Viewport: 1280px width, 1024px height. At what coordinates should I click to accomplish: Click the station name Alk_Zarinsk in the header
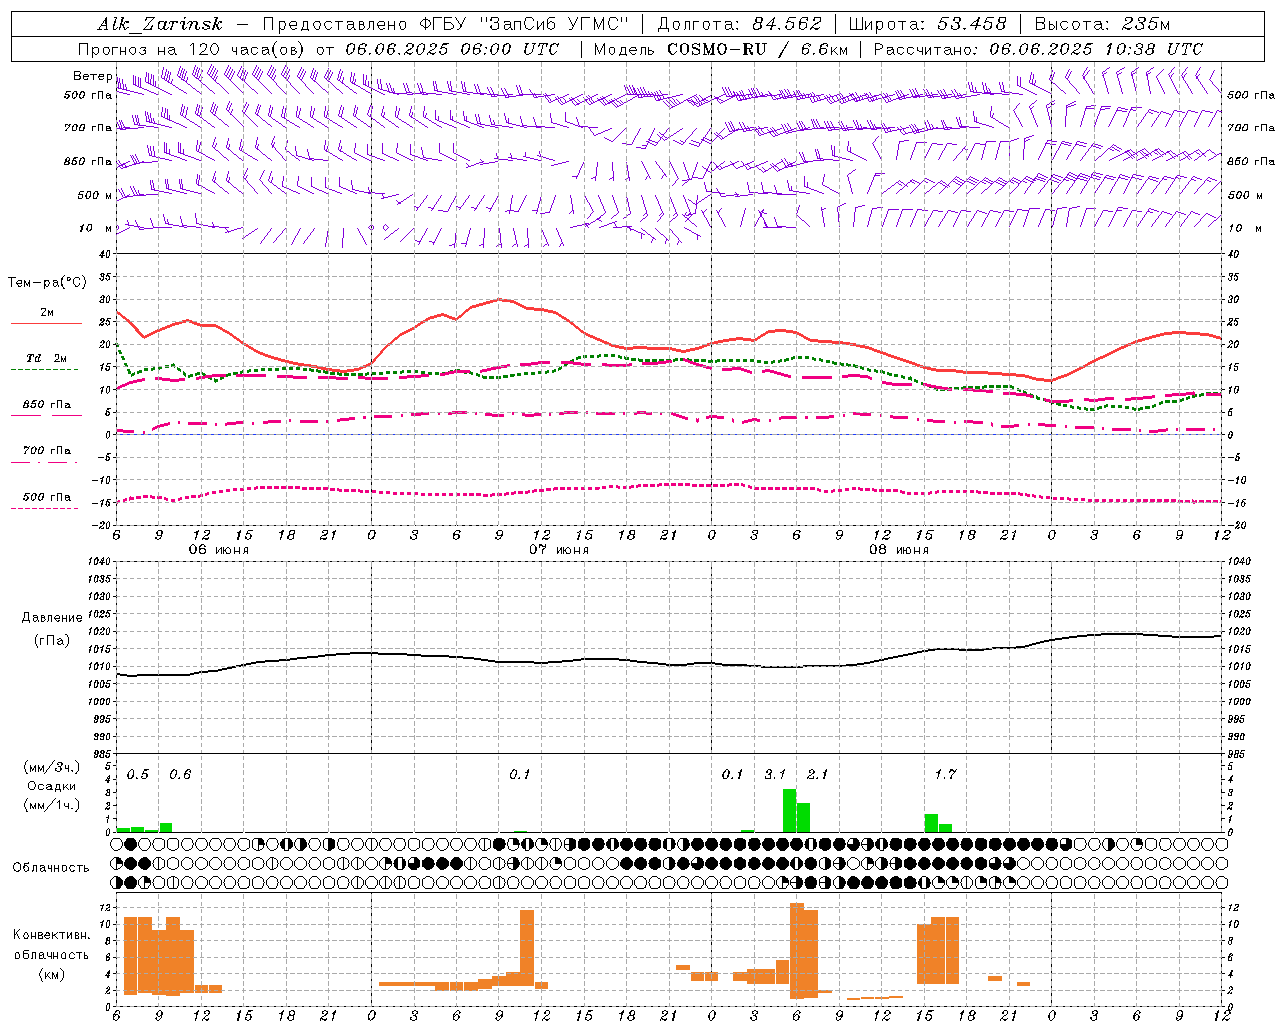point(160,24)
